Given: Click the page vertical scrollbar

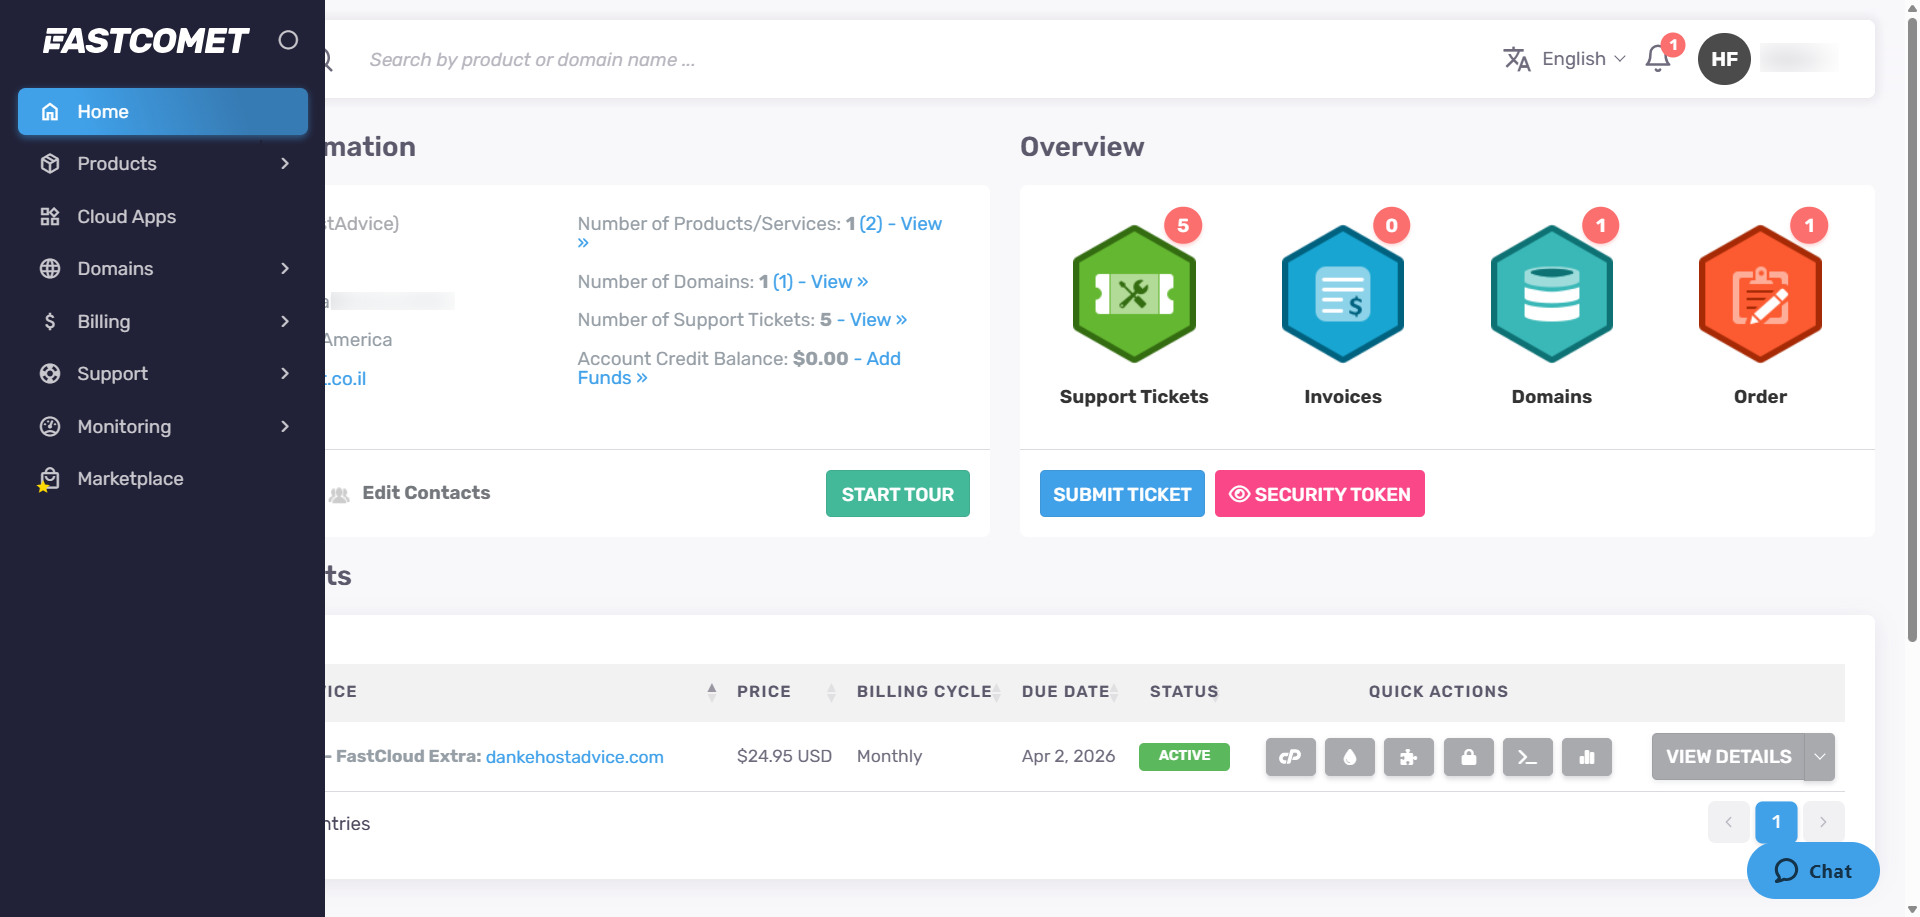Looking at the screenshot, I should click(x=1913, y=330).
